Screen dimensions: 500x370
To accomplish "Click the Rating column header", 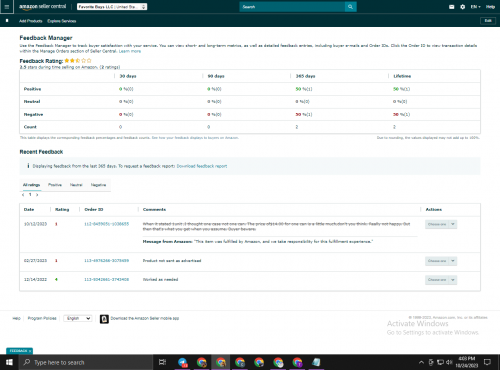I will click(62, 209).
